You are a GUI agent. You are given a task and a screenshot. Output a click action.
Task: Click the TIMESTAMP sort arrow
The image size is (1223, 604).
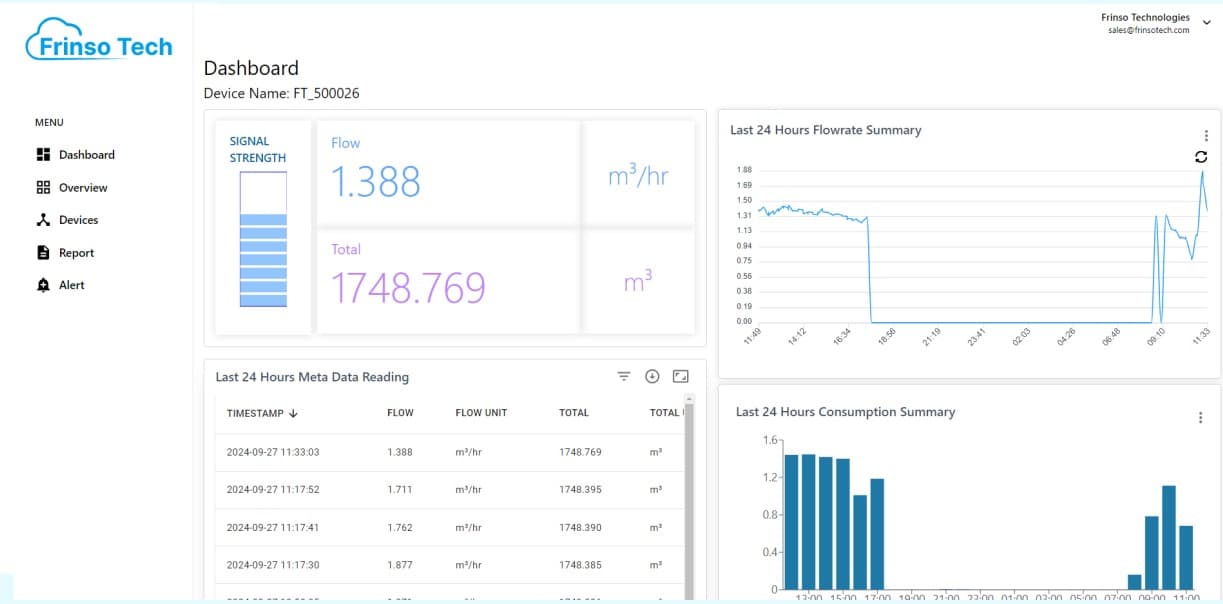tap(293, 413)
